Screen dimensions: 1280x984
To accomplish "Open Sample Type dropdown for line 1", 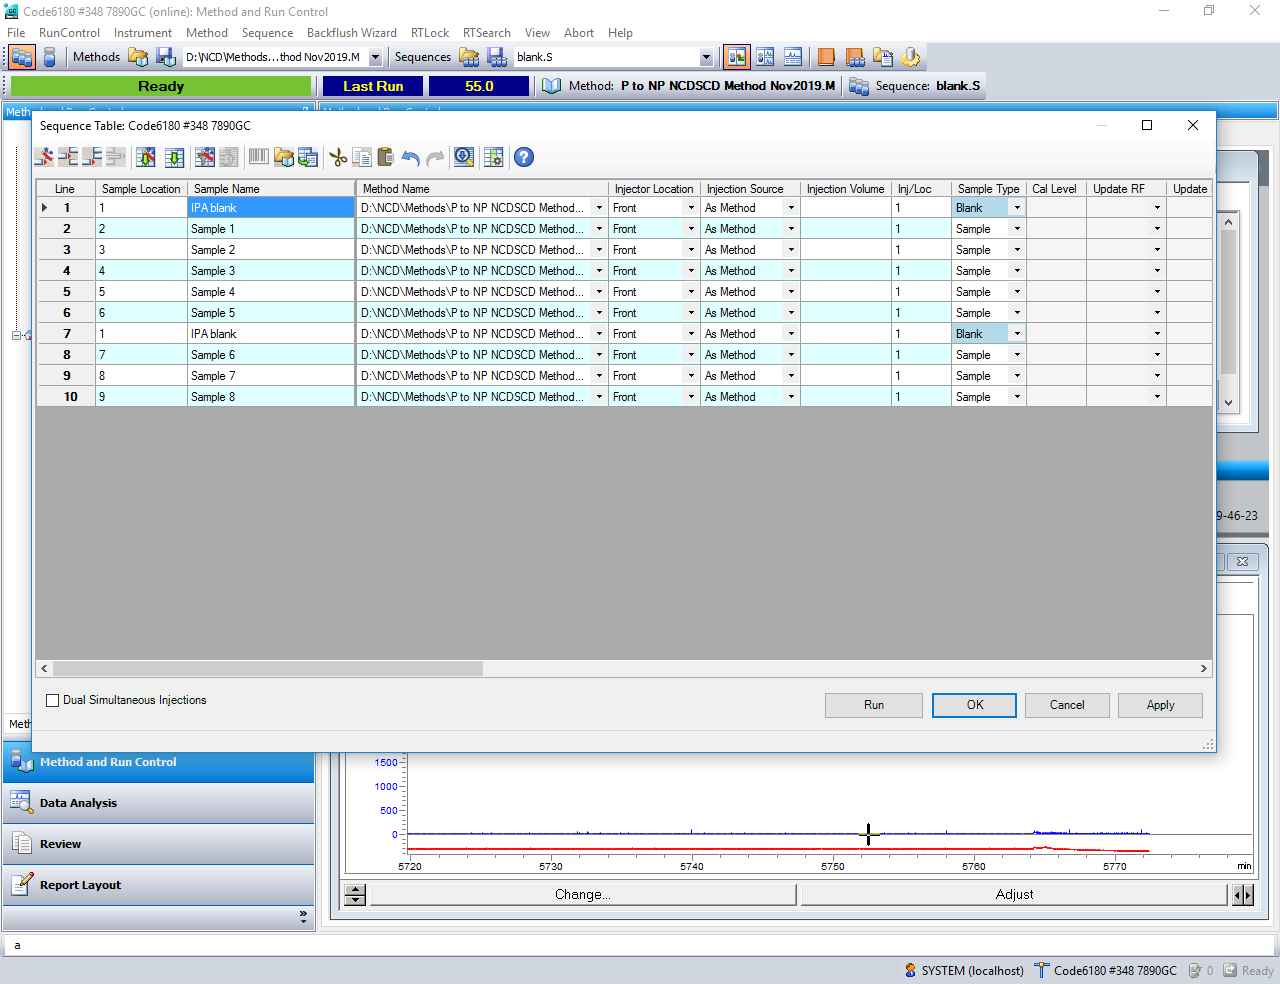I will click(1017, 208).
